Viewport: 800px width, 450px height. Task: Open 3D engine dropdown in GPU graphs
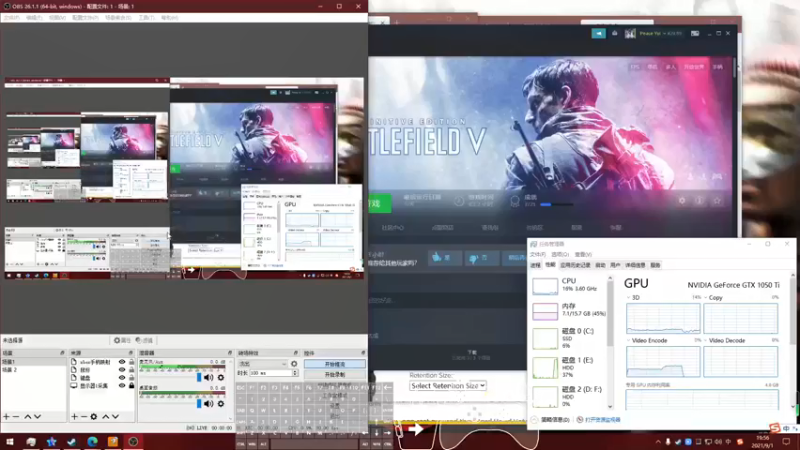(628, 297)
